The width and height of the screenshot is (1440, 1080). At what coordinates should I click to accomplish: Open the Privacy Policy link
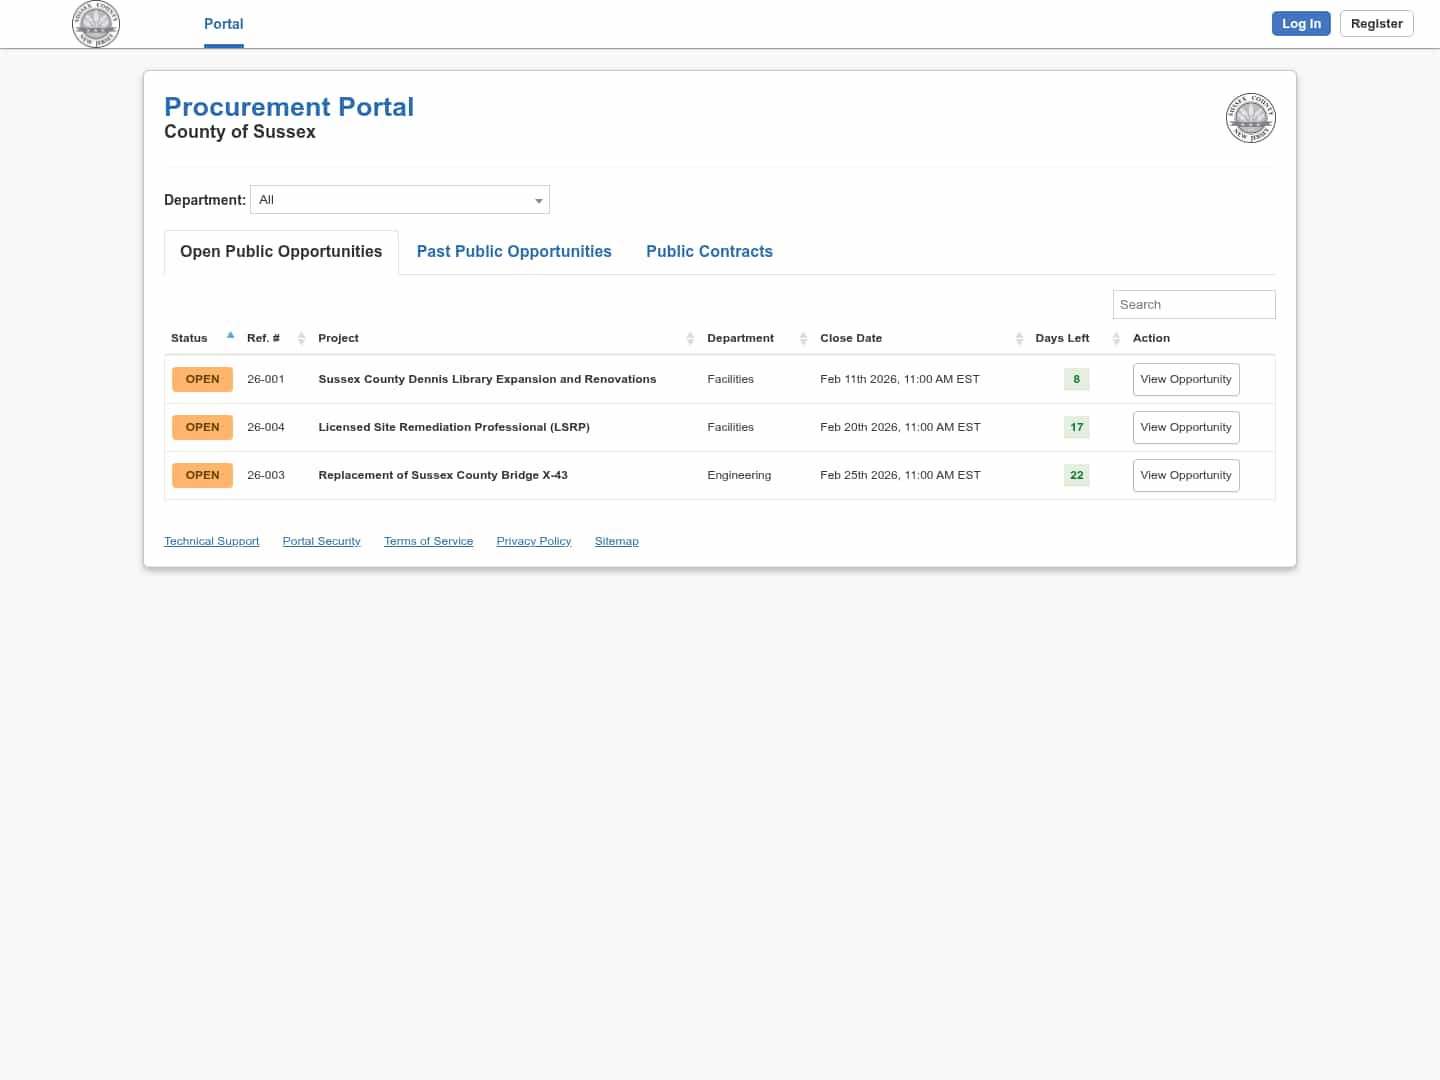533,541
